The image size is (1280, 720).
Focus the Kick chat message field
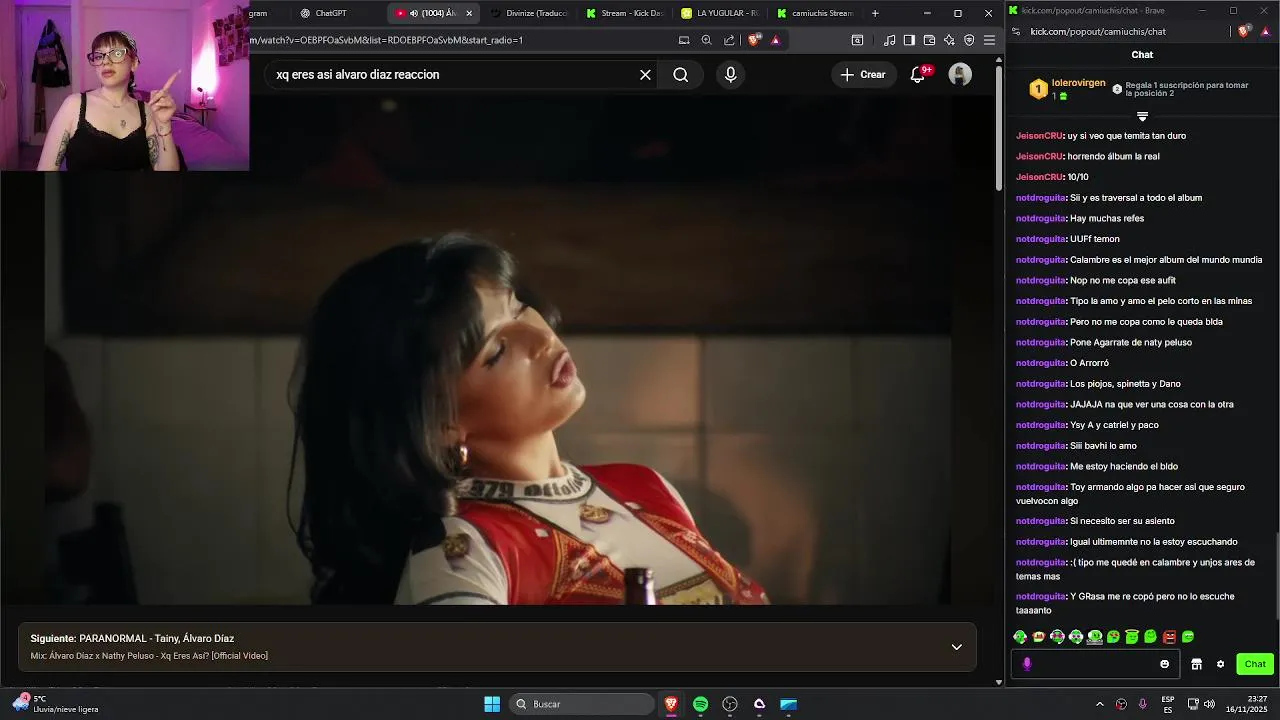click(x=1095, y=664)
